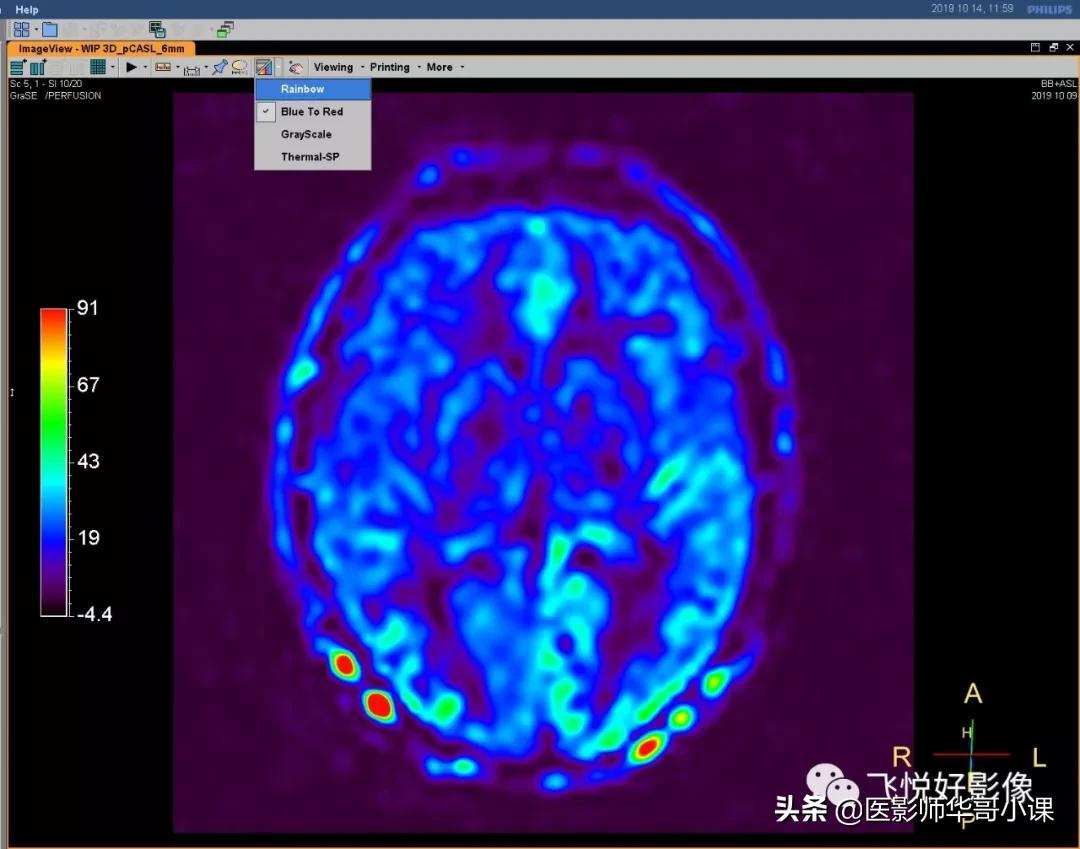Click the scale maximum value 91
The image size is (1080, 849).
coord(87,308)
